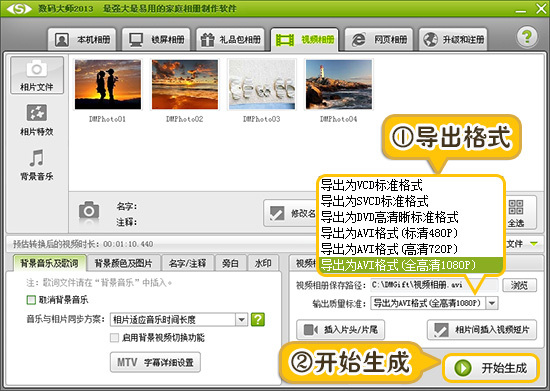The height and width of the screenshot is (391, 550).
Task: Click 相片间插入视频短片 button
Action: pyautogui.click(x=482, y=330)
